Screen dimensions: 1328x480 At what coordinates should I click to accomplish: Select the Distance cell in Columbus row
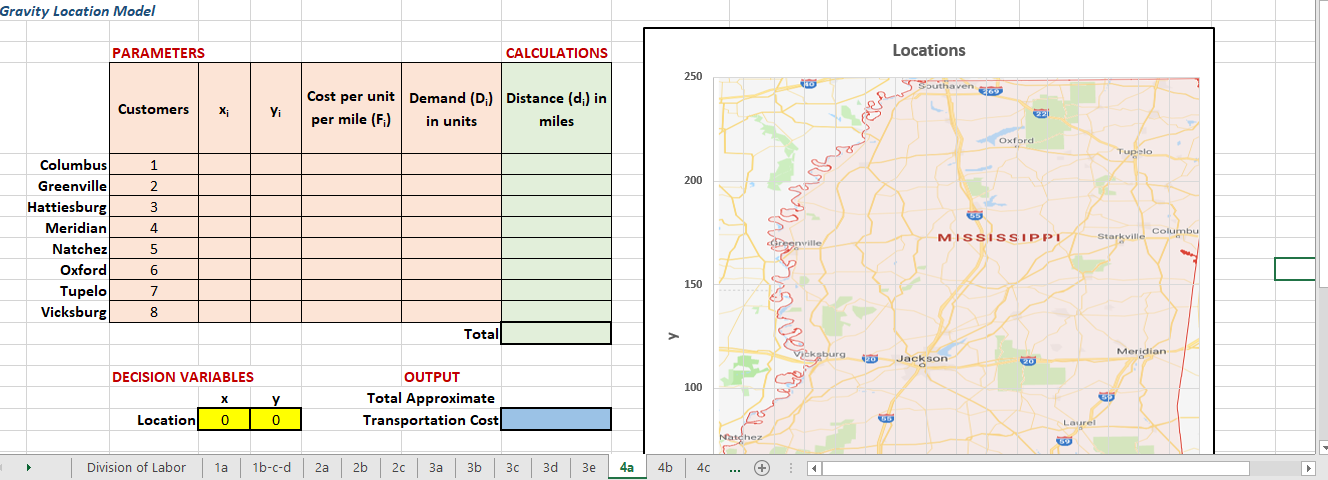pos(556,165)
